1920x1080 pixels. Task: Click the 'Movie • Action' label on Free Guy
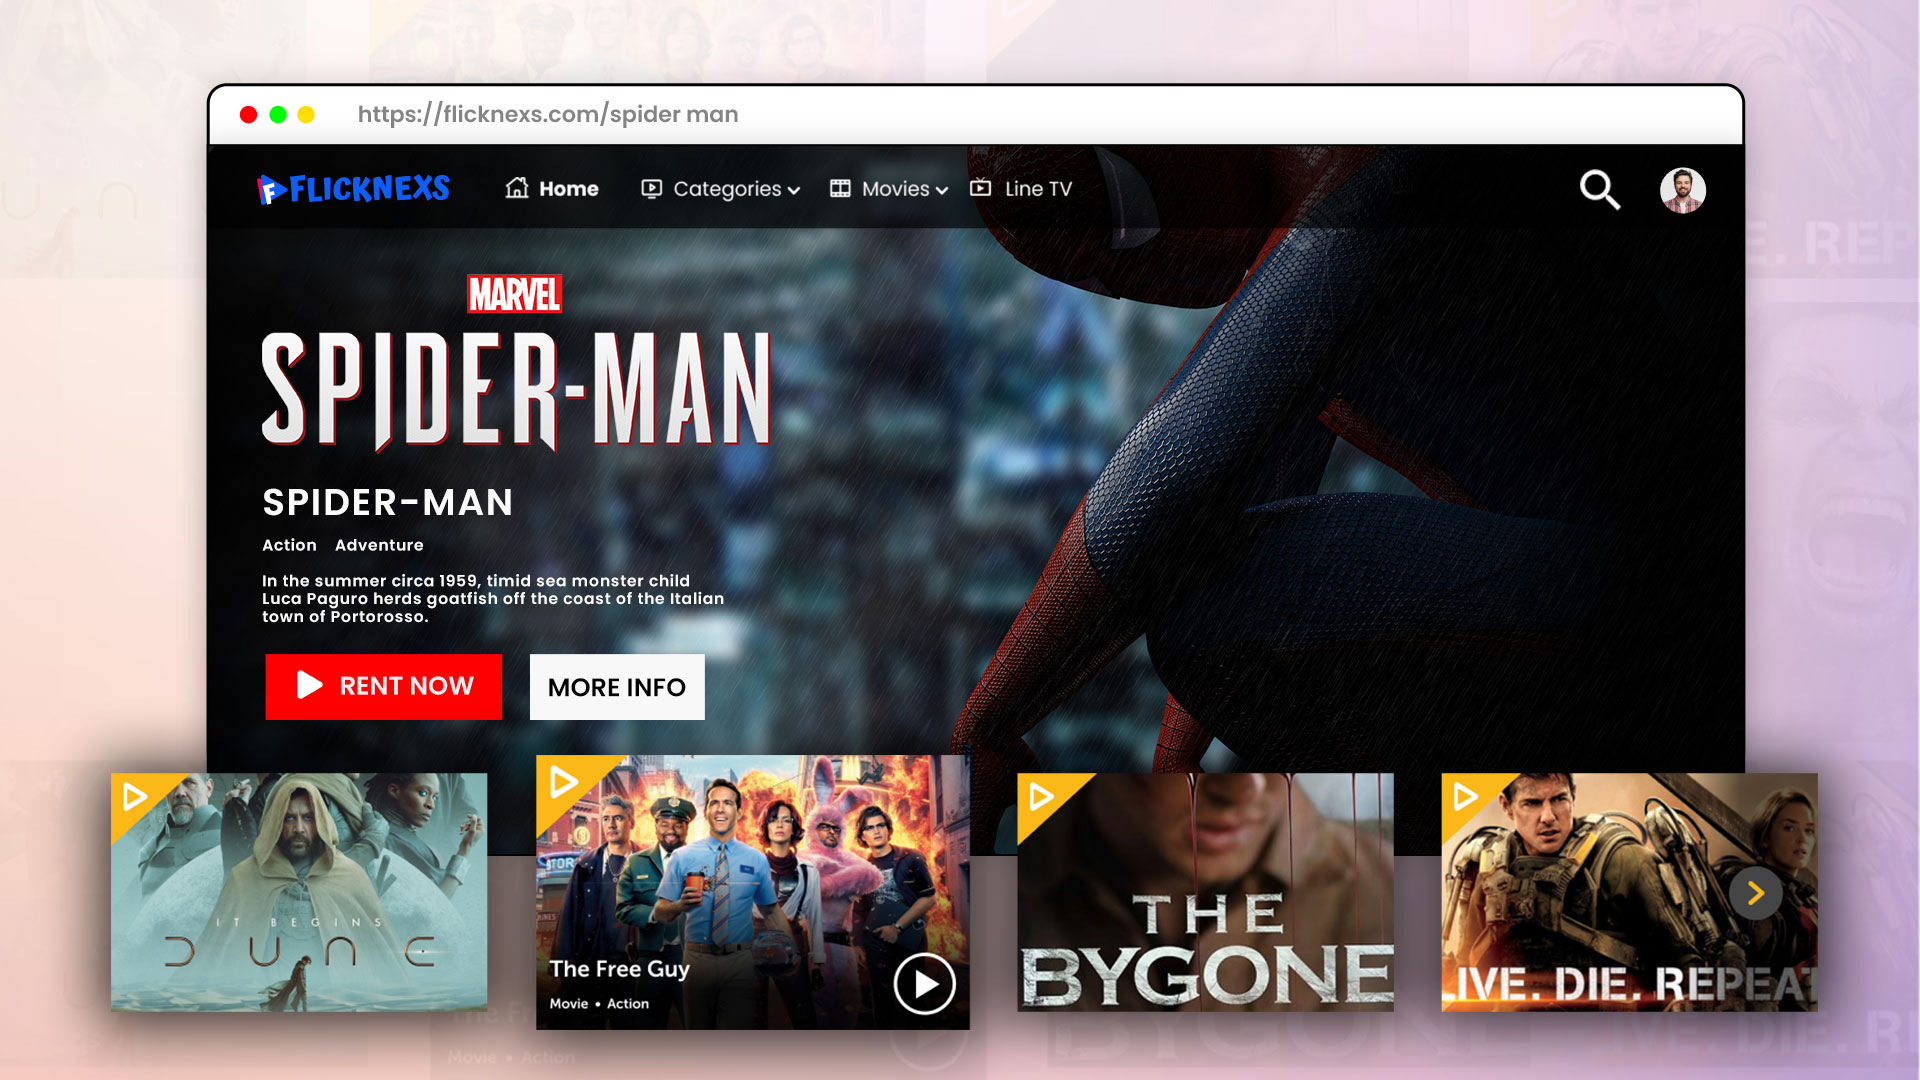pos(599,1003)
